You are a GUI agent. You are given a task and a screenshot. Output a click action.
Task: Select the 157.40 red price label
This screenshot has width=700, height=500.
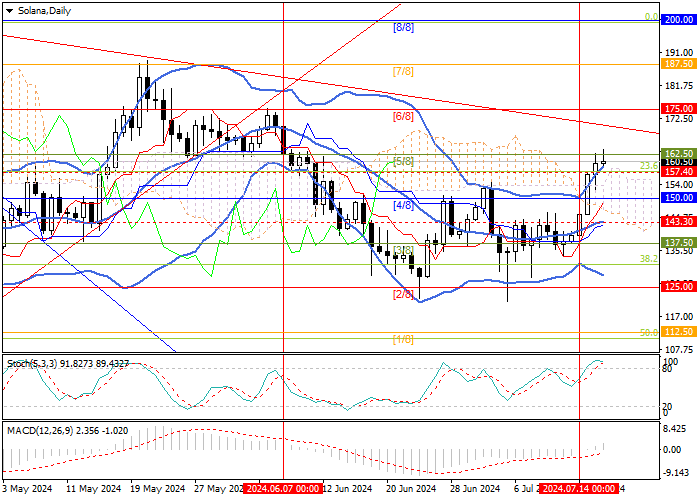click(679, 171)
